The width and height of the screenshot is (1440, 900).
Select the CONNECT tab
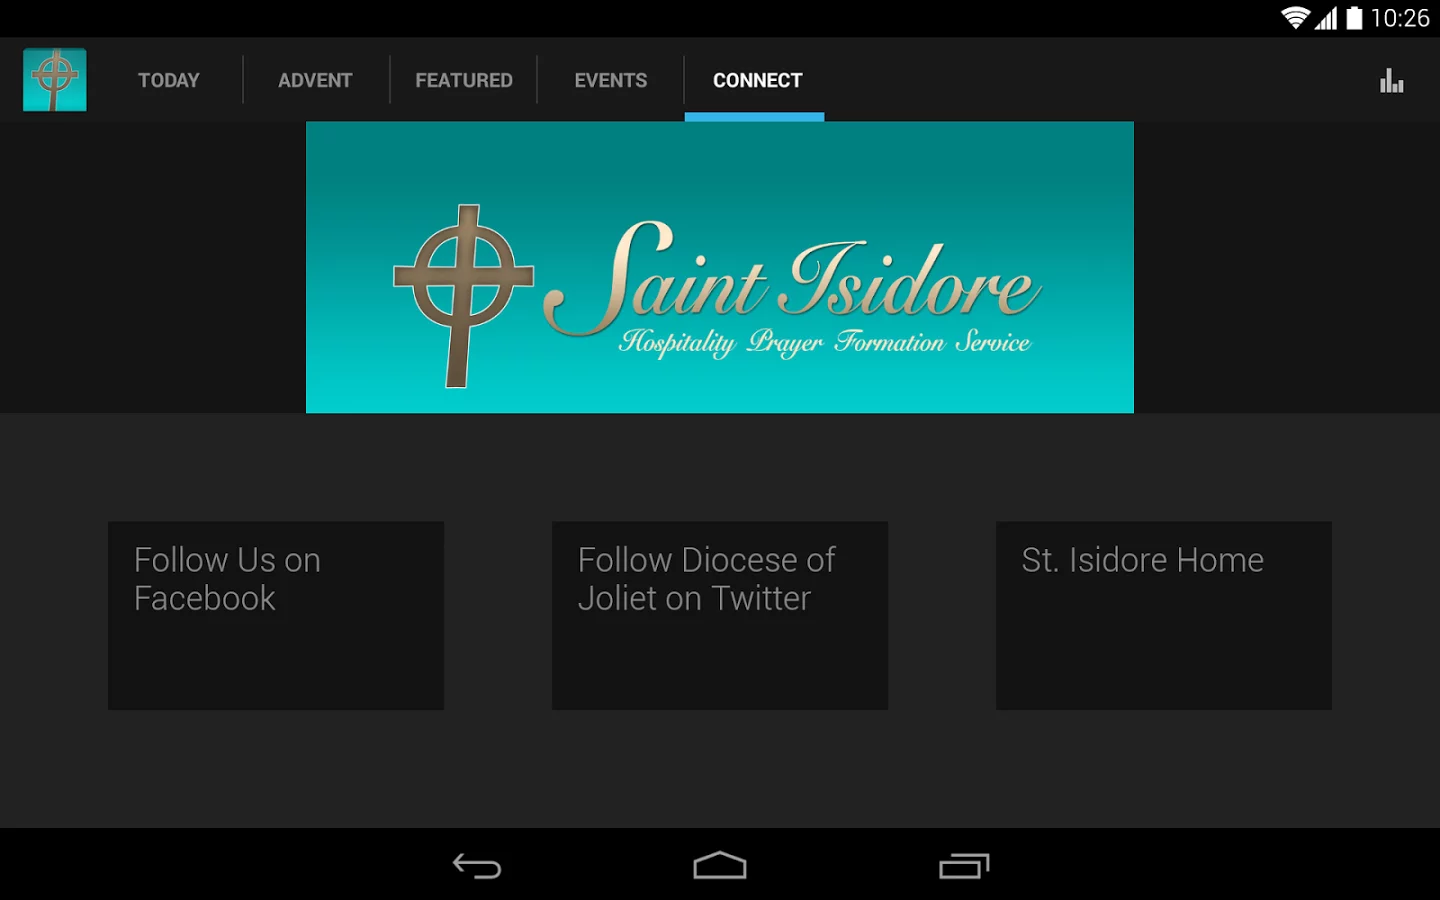757,80
